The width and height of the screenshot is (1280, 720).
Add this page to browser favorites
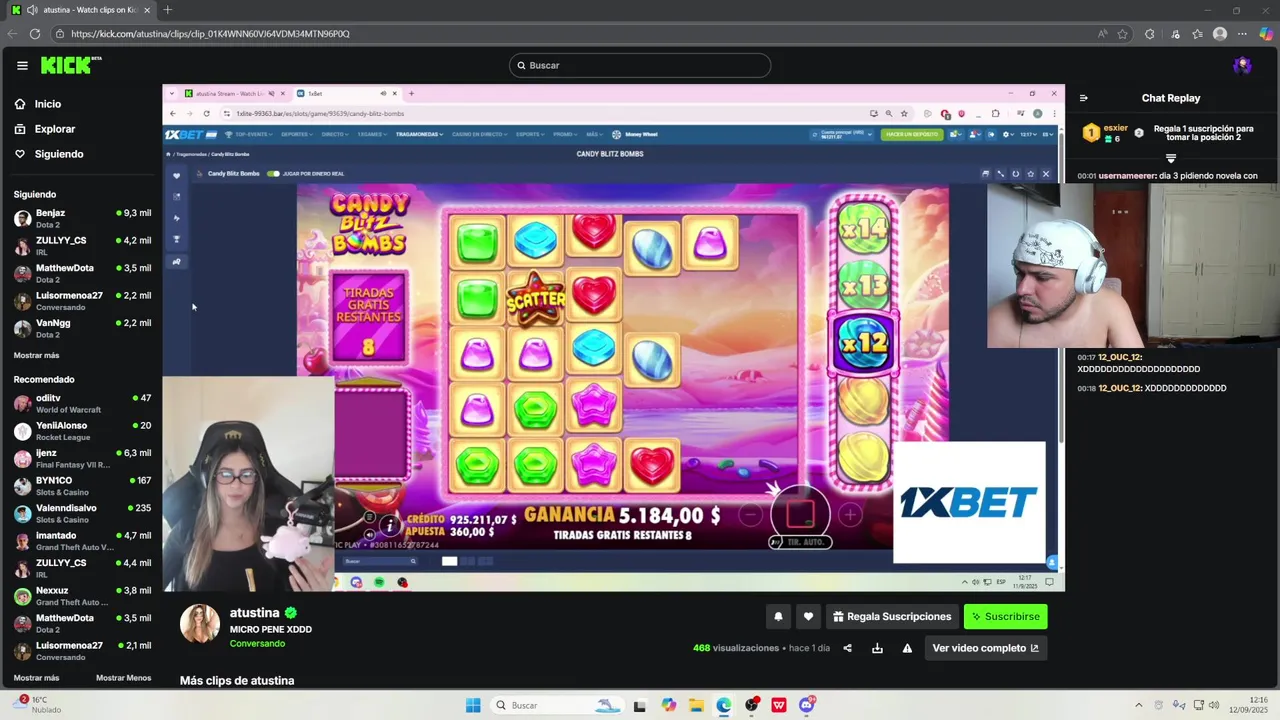1123,34
